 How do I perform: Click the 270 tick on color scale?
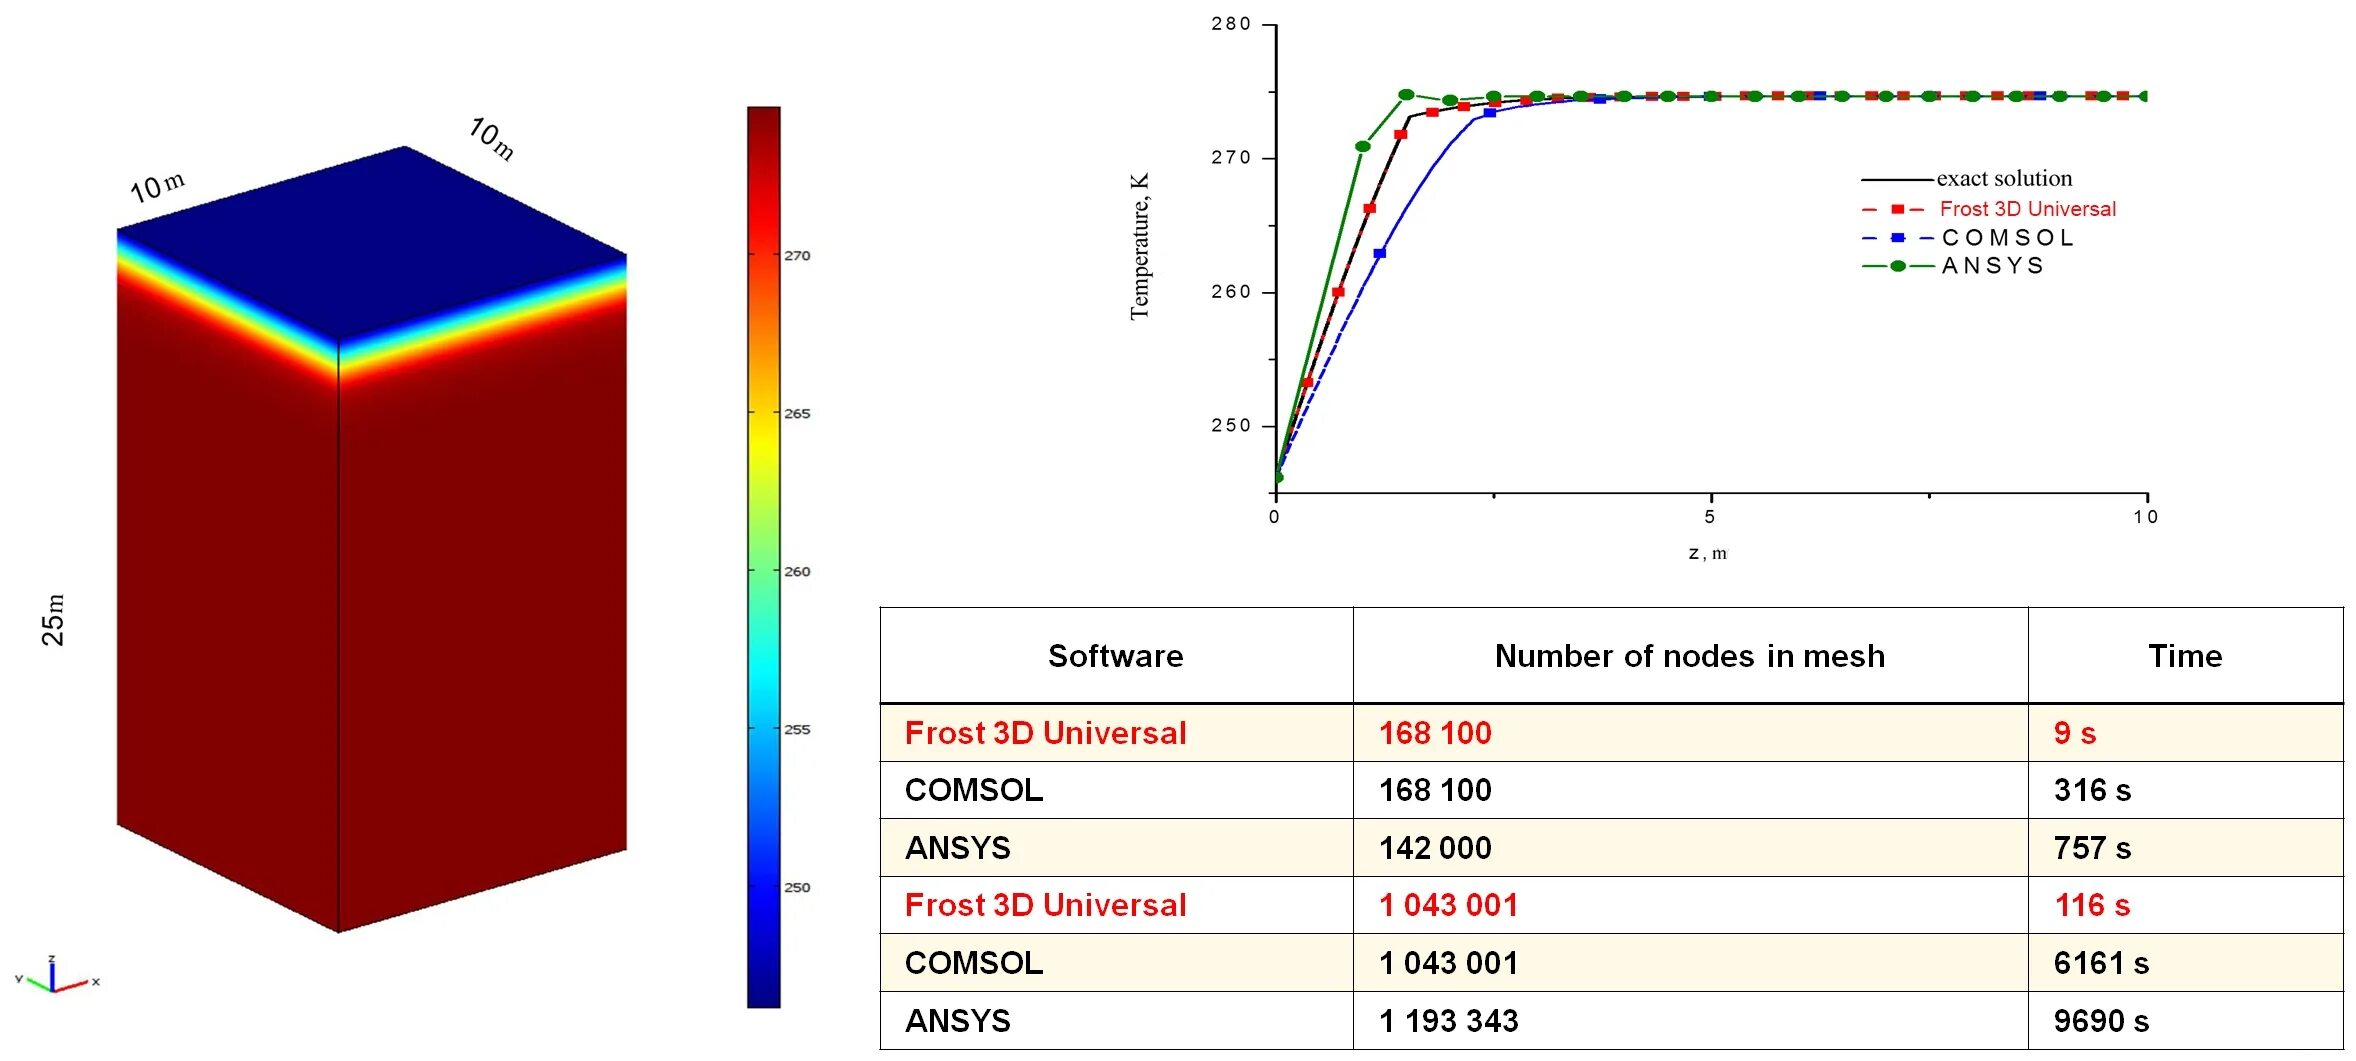point(796,256)
